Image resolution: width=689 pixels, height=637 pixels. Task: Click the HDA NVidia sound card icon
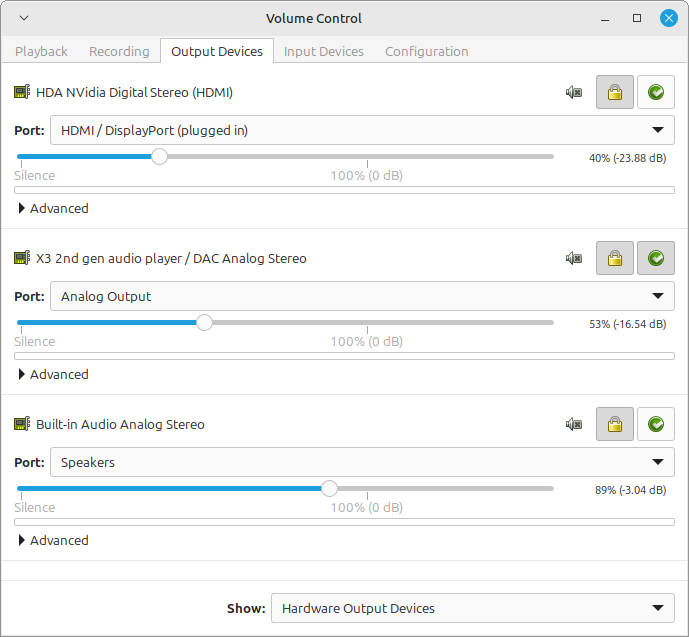tap(22, 92)
